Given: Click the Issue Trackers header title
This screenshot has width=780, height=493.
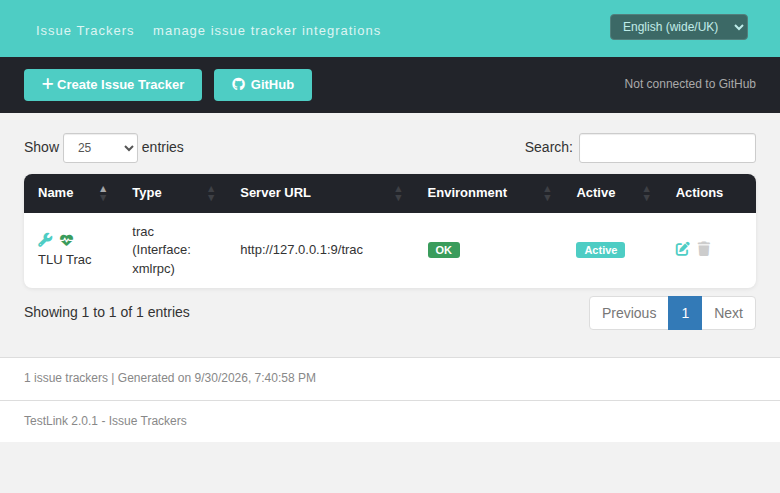Looking at the screenshot, I should pos(85,31).
